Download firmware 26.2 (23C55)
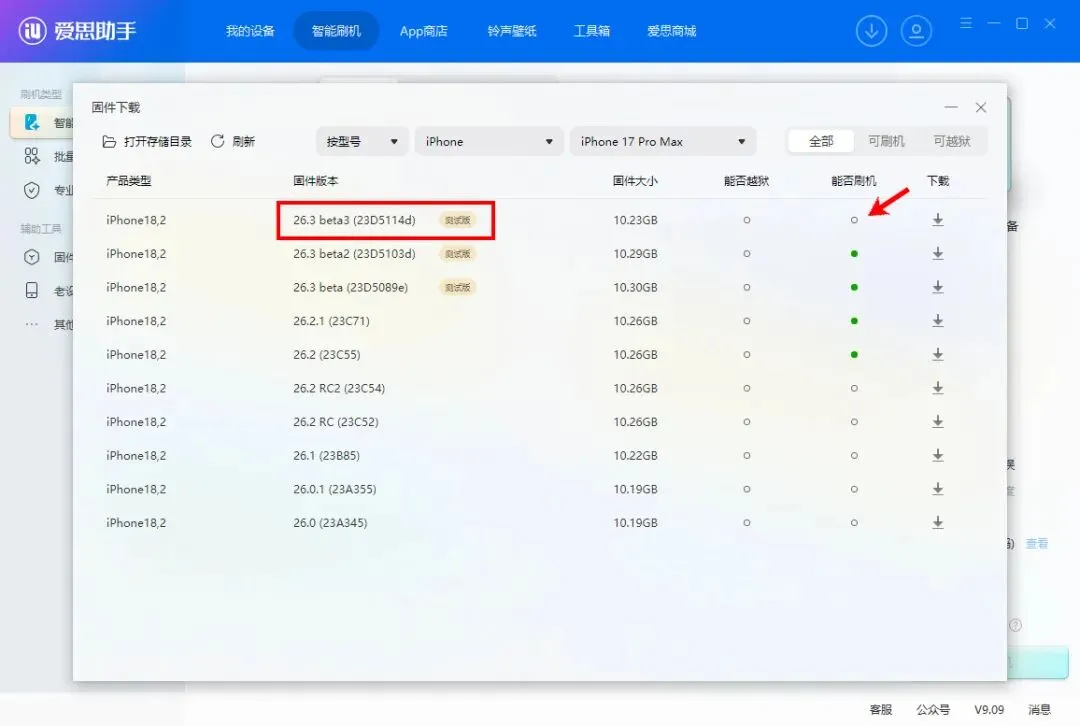The width and height of the screenshot is (1080, 726). pyautogui.click(x=937, y=355)
